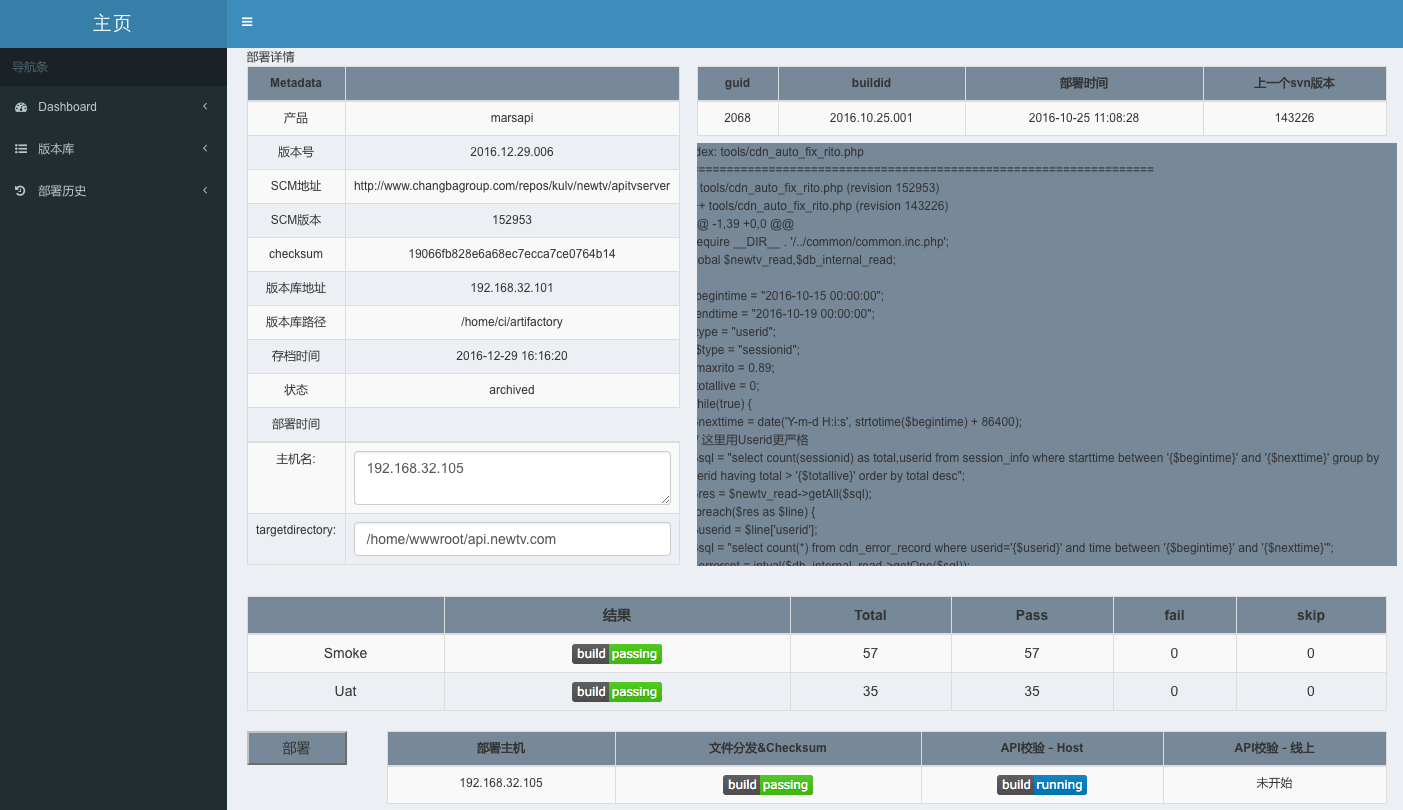Click the 部署 deploy button

[x=297, y=748]
